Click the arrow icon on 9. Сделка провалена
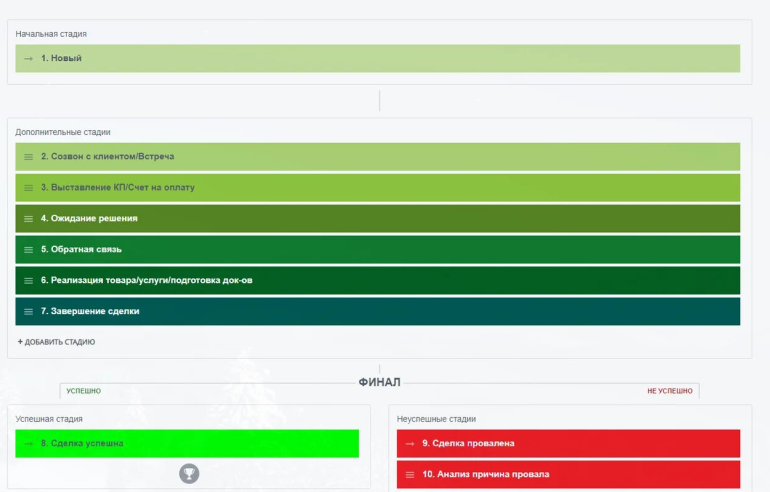Image resolution: width=770 pixels, height=492 pixels. (x=410, y=443)
